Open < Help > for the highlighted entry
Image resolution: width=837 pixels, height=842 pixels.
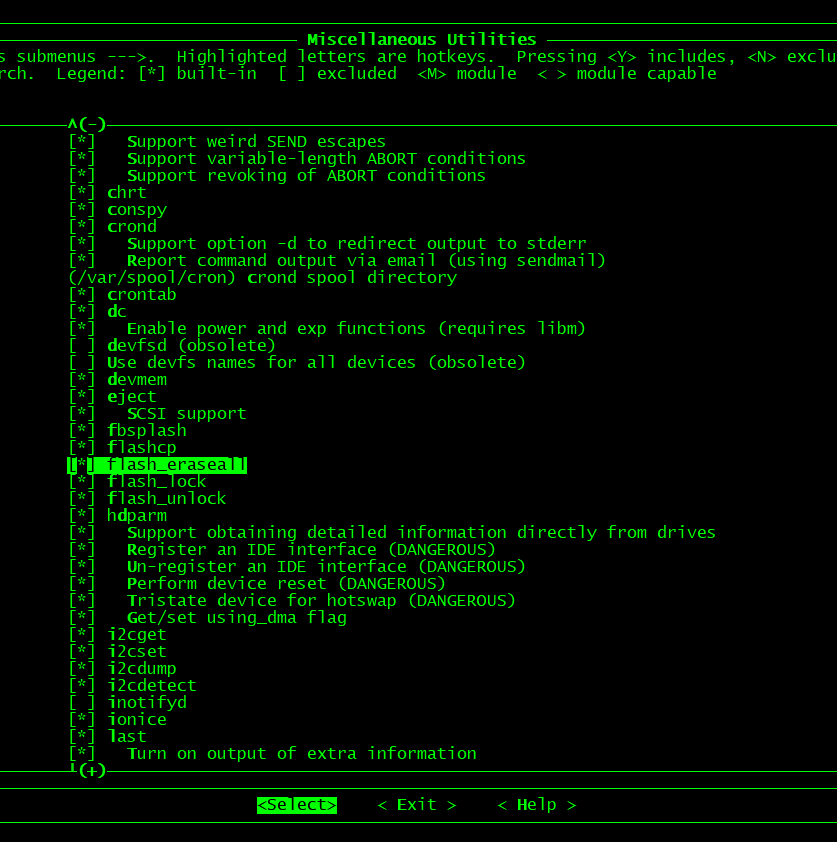pos(536,804)
